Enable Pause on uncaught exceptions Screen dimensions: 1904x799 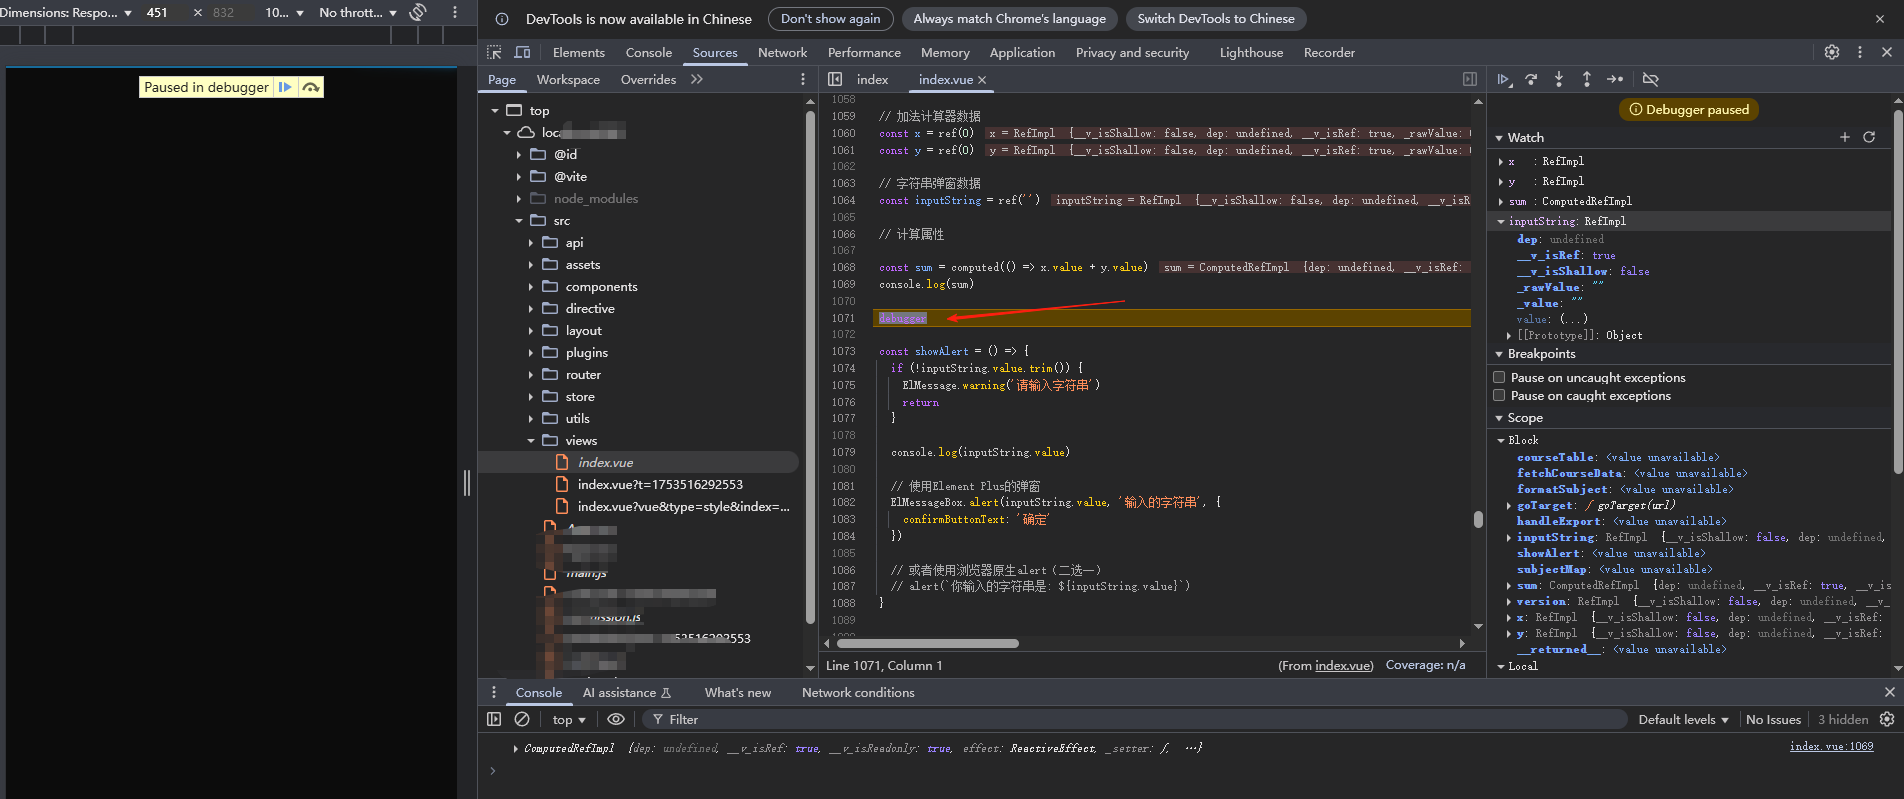(1499, 377)
